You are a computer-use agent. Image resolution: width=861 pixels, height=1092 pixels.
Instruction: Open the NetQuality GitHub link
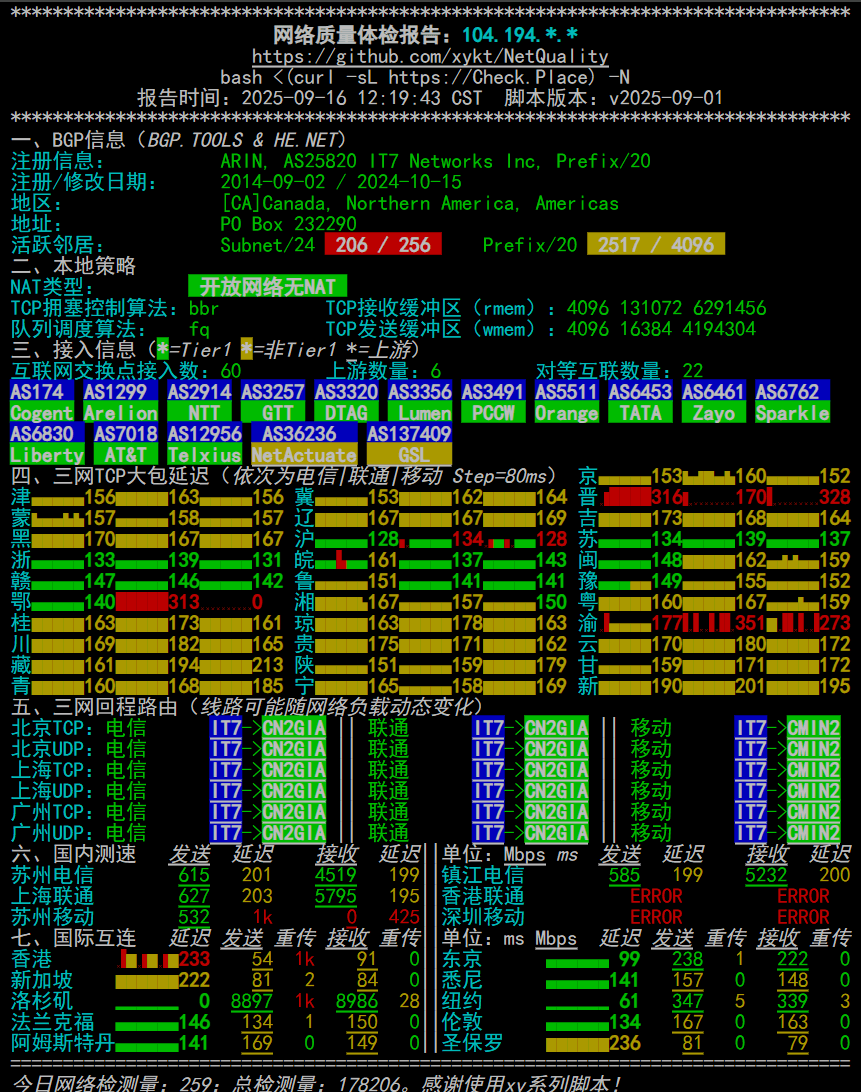pyautogui.click(x=430, y=55)
